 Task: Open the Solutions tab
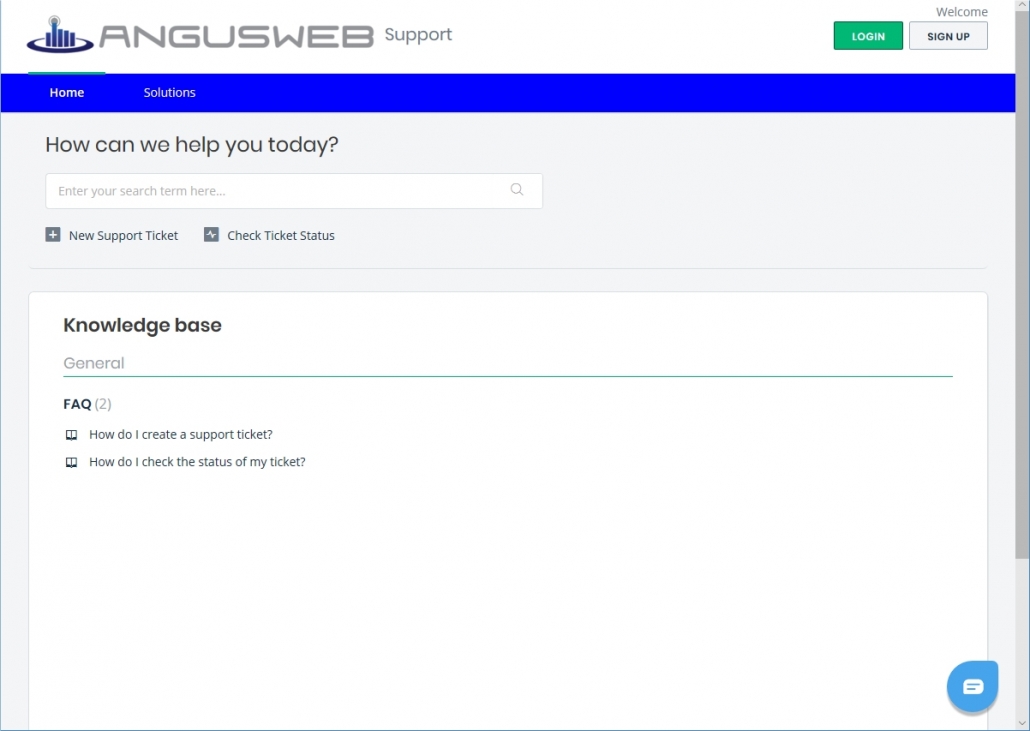(169, 93)
